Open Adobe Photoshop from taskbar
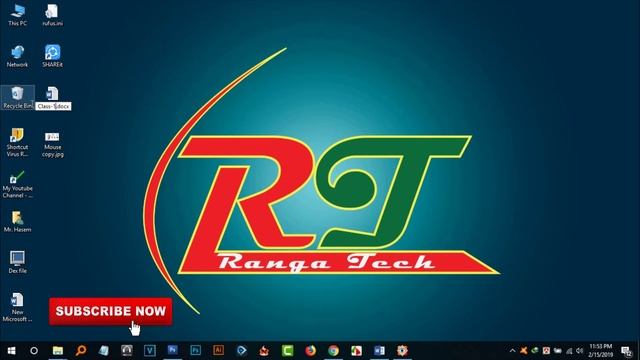The image size is (640, 360). pos(196,351)
